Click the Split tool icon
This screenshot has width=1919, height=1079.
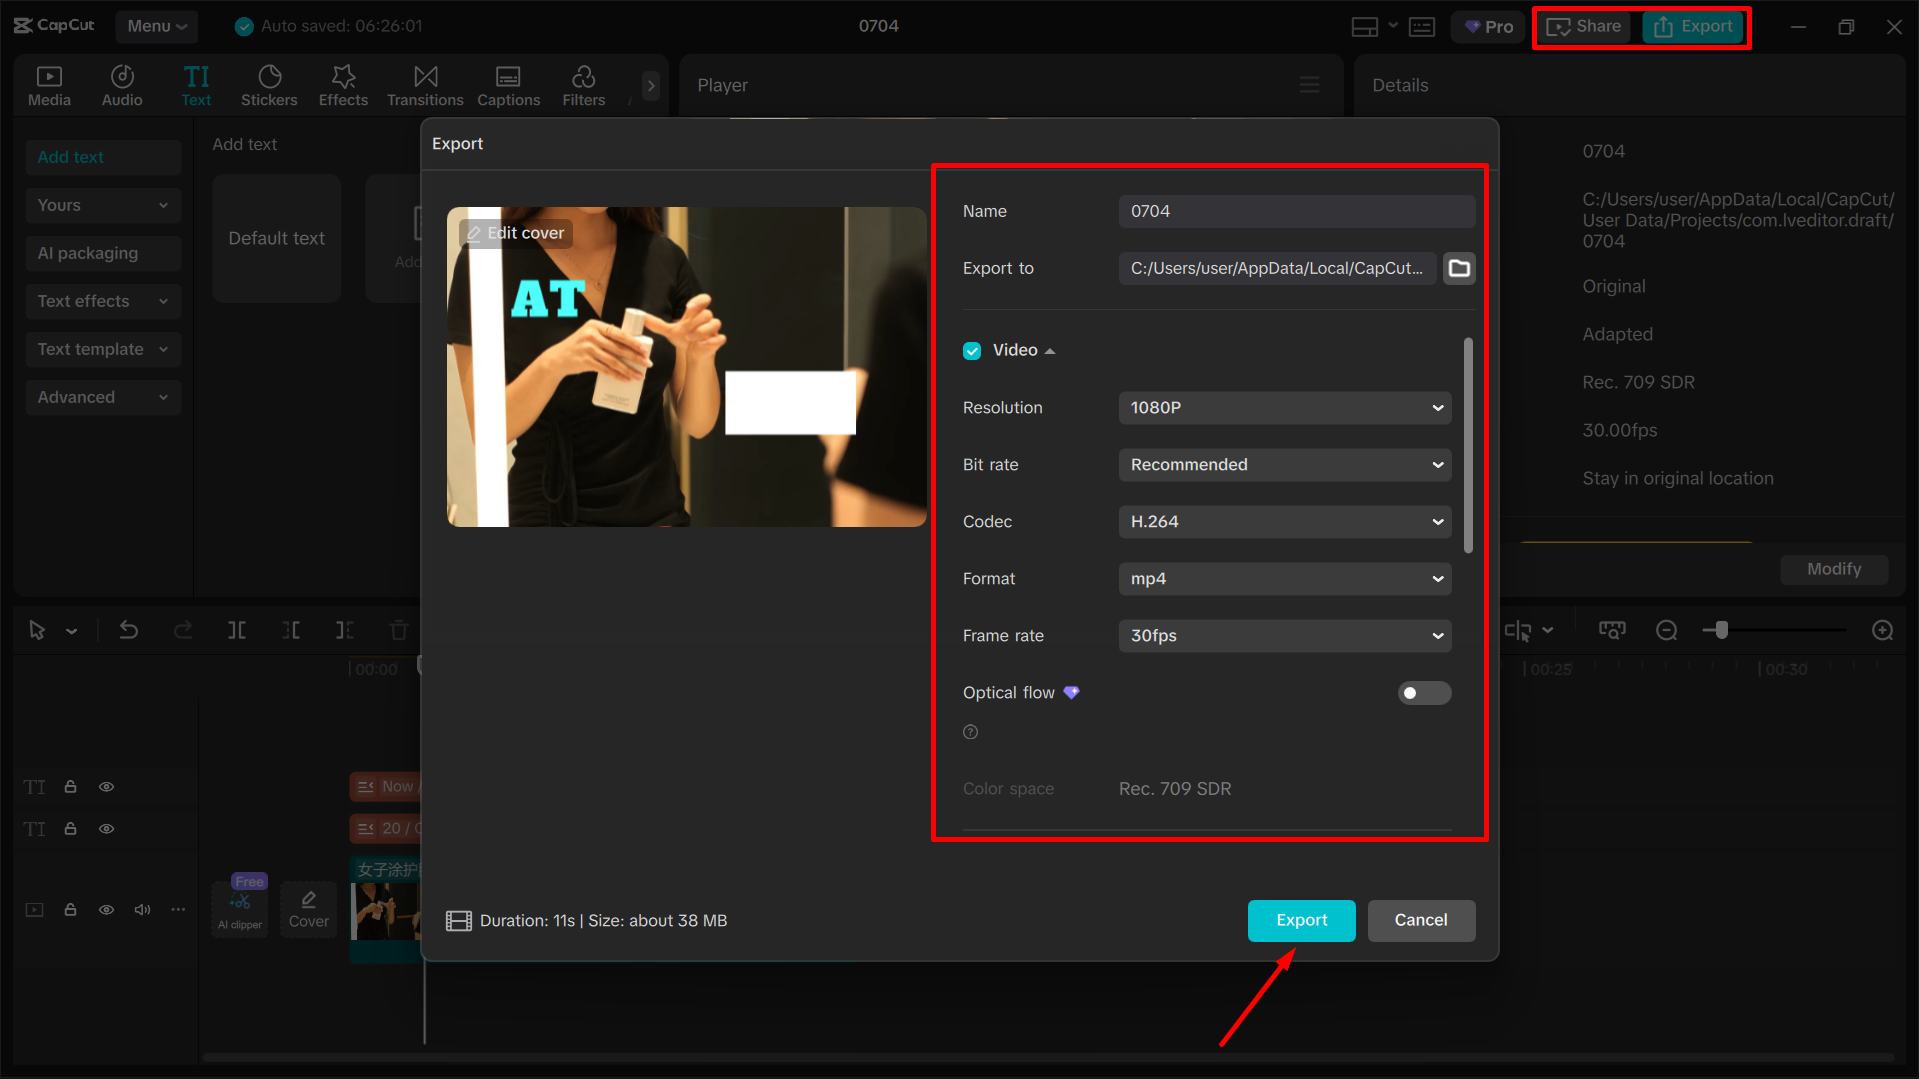[x=237, y=630]
